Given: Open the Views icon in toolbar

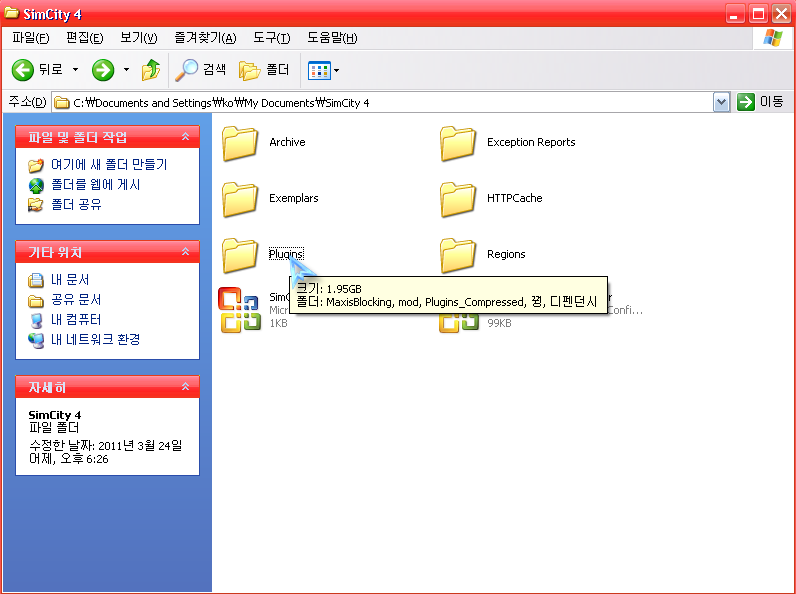Looking at the screenshot, I should [319, 71].
